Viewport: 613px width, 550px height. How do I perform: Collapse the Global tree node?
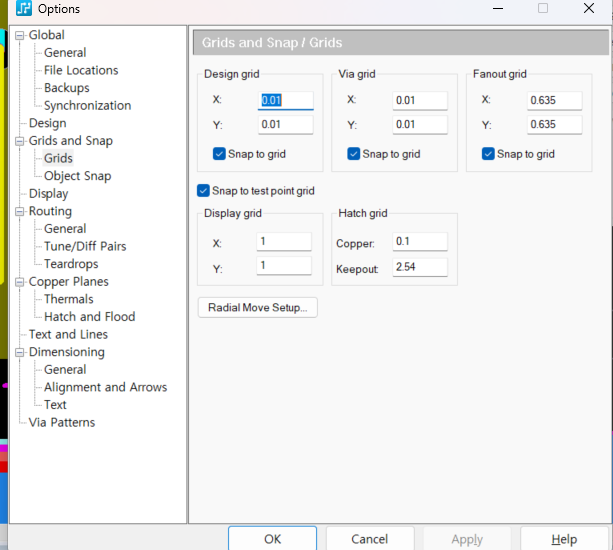point(21,36)
